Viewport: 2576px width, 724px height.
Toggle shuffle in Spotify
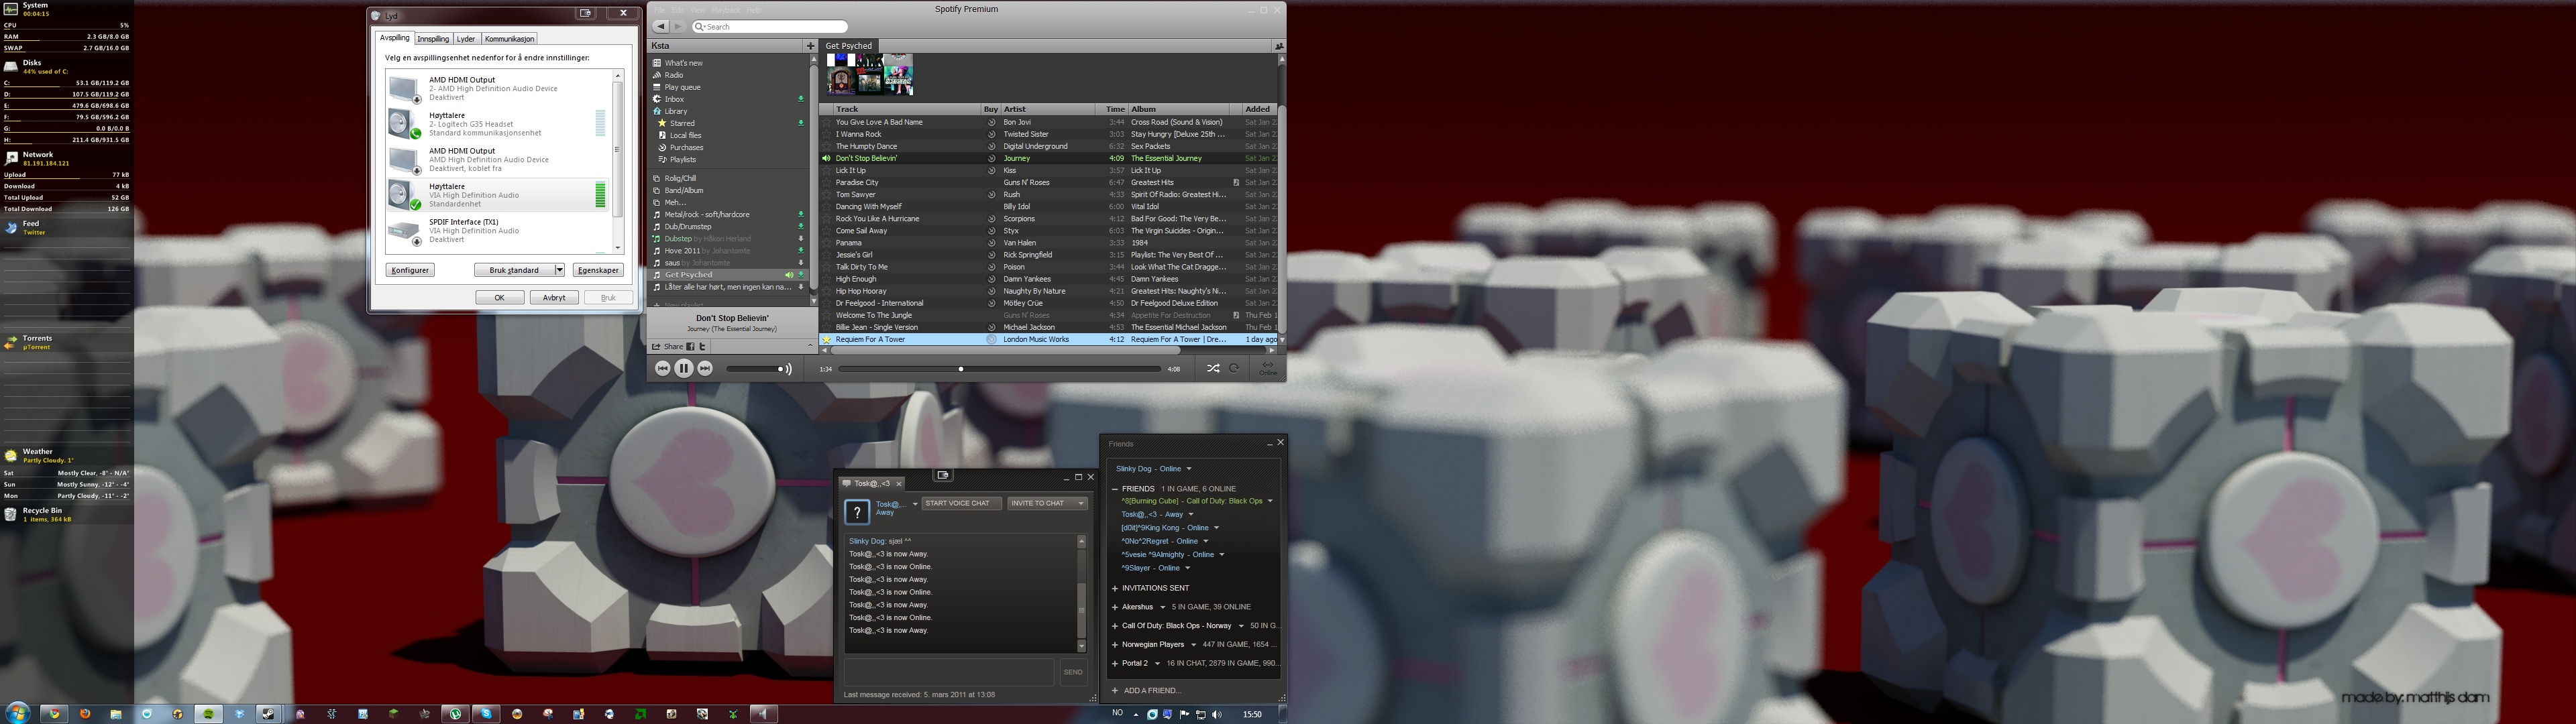(x=1213, y=368)
